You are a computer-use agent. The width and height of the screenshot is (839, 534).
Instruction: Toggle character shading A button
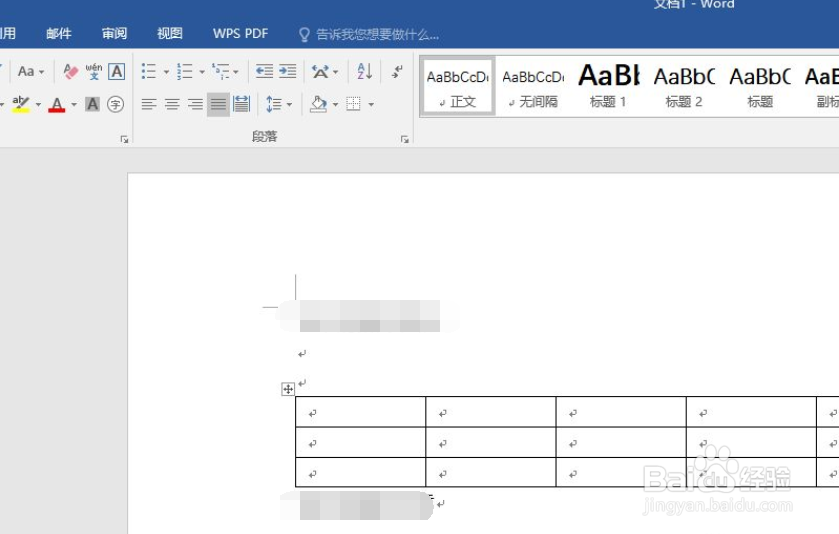pyautogui.click(x=93, y=104)
